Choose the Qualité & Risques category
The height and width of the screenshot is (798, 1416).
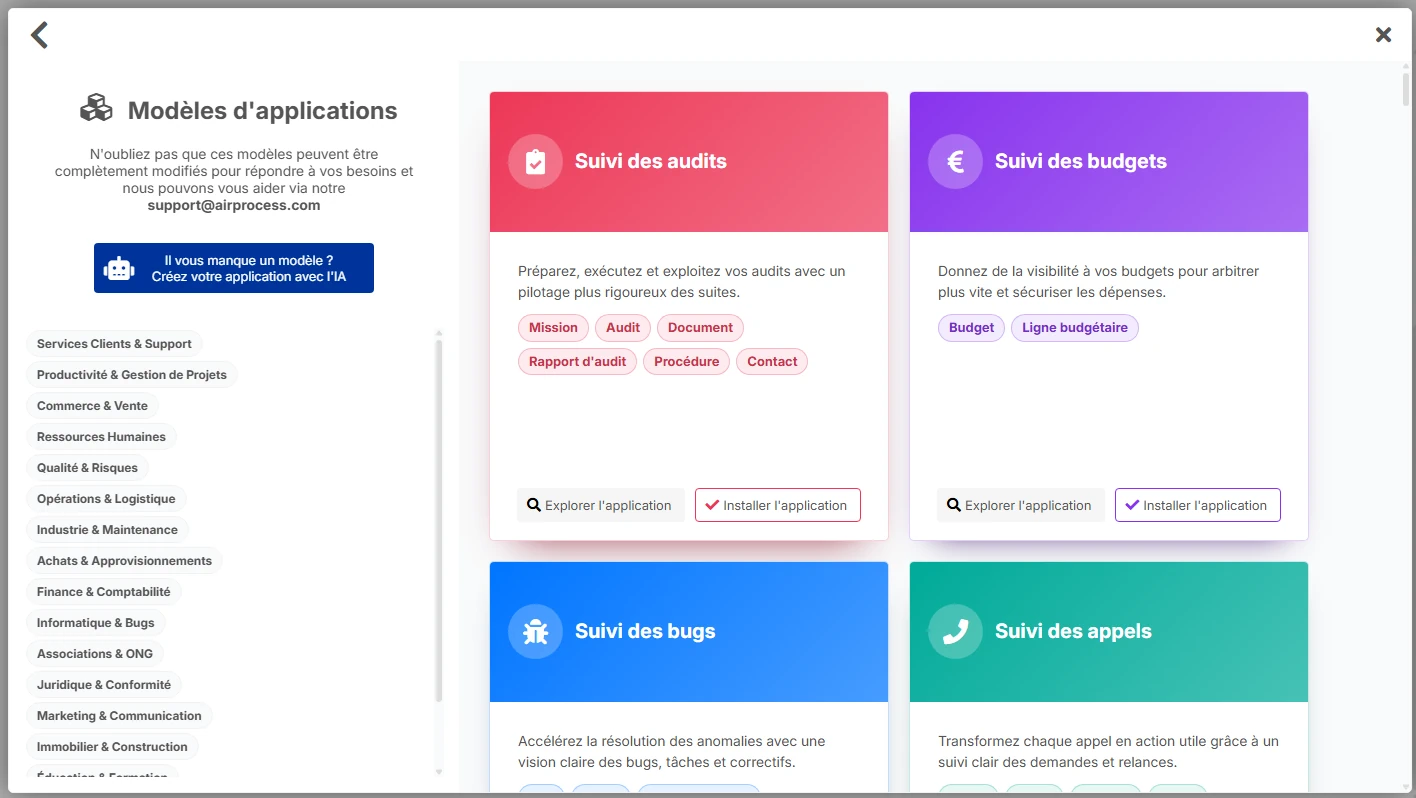[87, 468]
